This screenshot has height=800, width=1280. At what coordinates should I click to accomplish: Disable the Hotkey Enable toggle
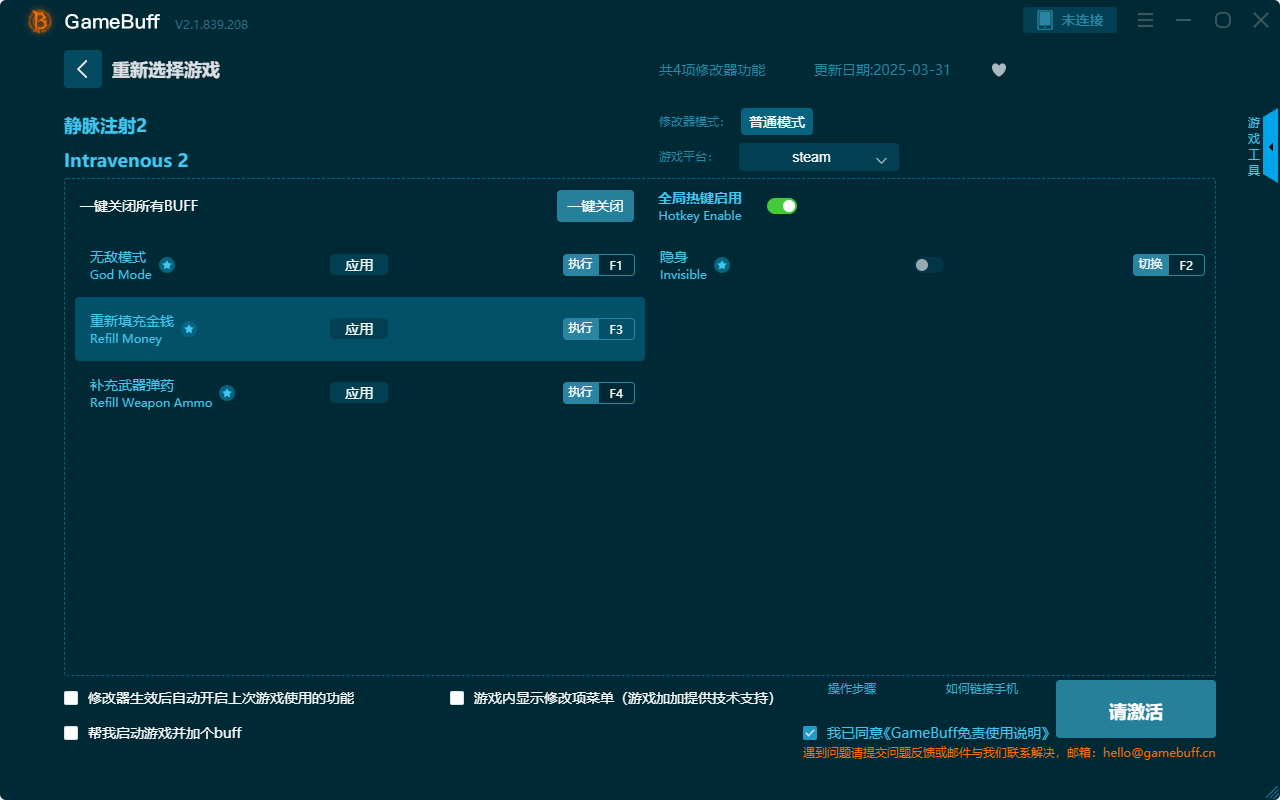[x=781, y=206]
